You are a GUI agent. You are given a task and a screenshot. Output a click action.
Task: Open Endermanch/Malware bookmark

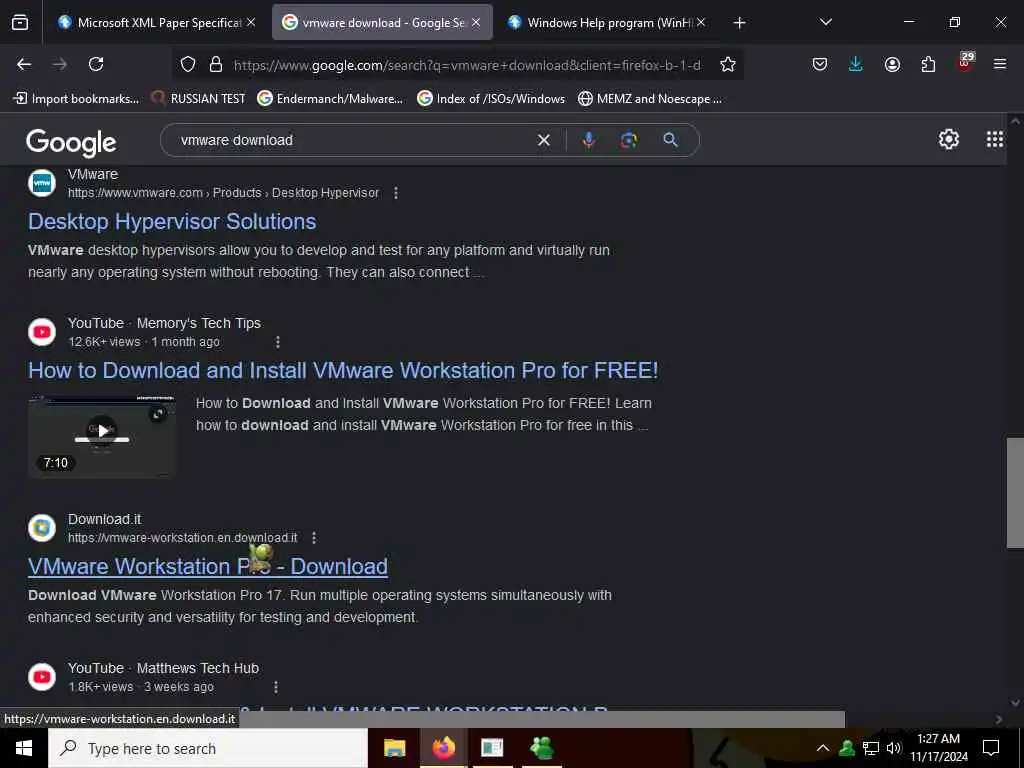pos(330,99)
